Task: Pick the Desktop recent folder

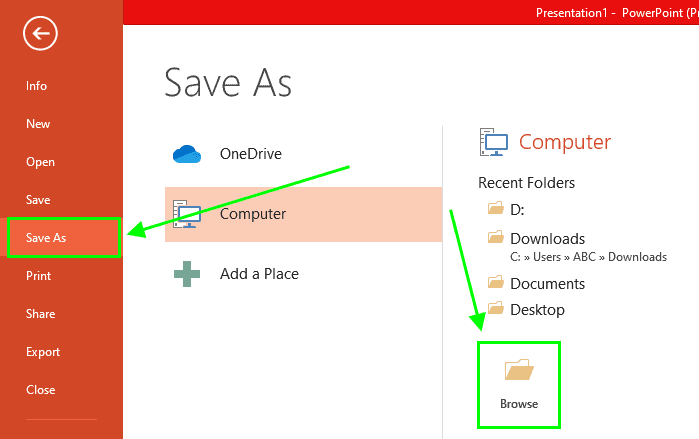Action: point(537,310)
